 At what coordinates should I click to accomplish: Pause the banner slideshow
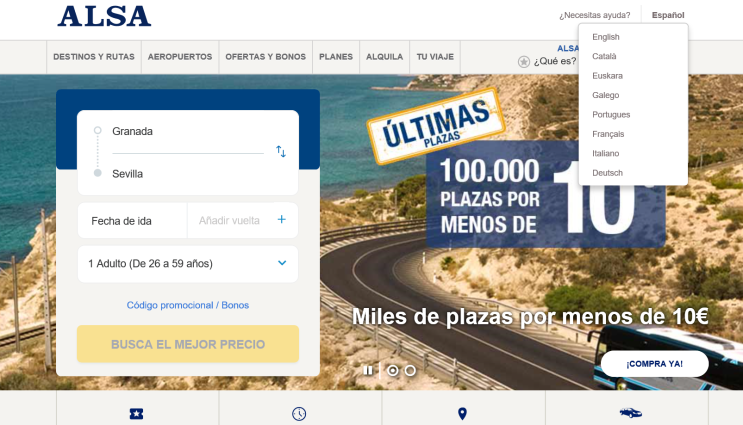tap(368, 371)
